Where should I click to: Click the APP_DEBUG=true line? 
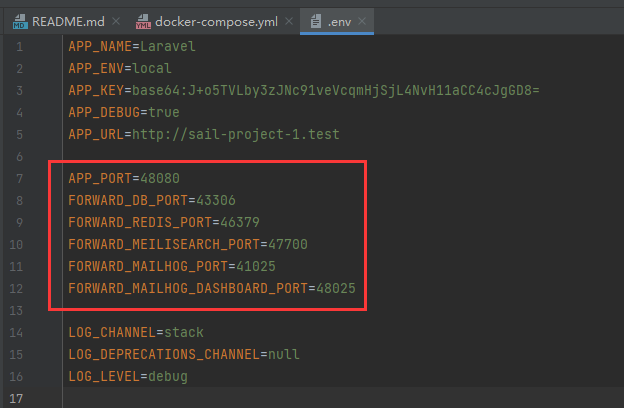(x=124, y=112)
